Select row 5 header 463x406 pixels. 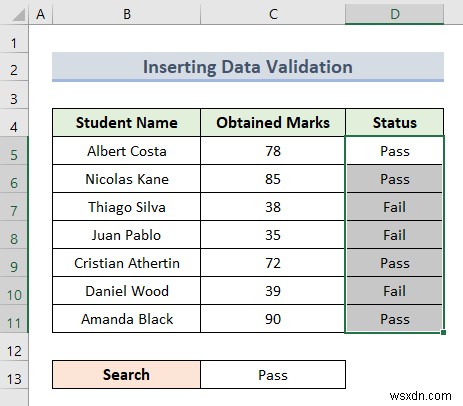click(x=14, y=155)
